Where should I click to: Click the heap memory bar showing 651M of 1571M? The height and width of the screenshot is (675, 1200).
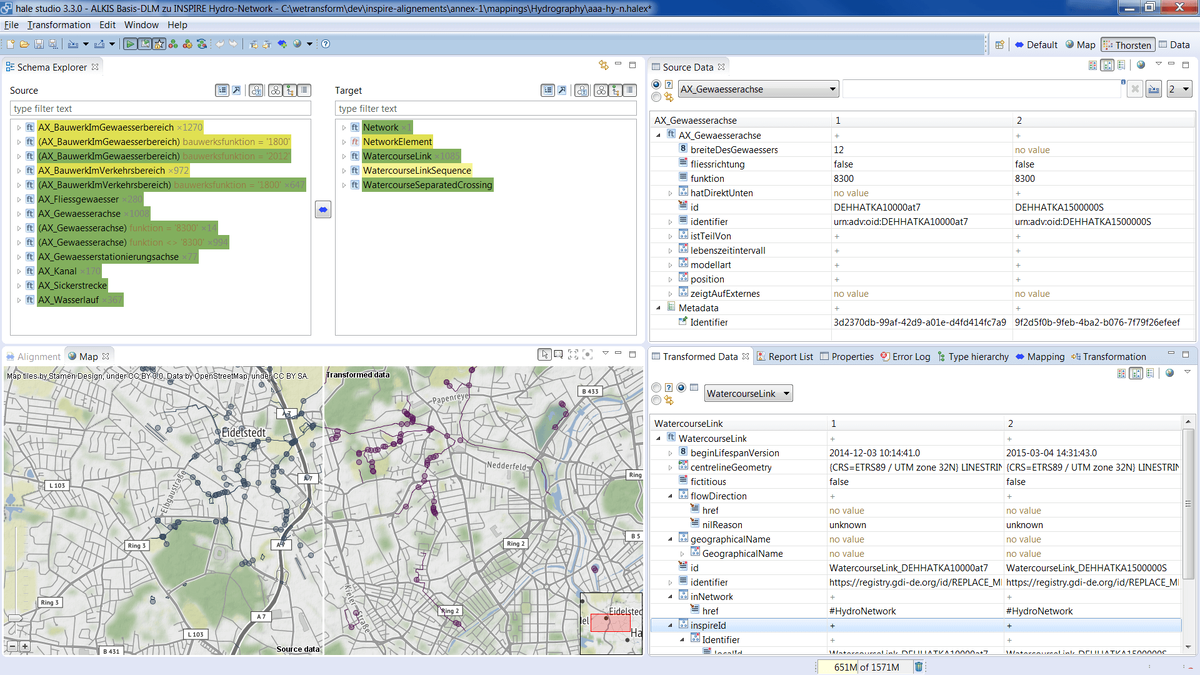[866, 667]
